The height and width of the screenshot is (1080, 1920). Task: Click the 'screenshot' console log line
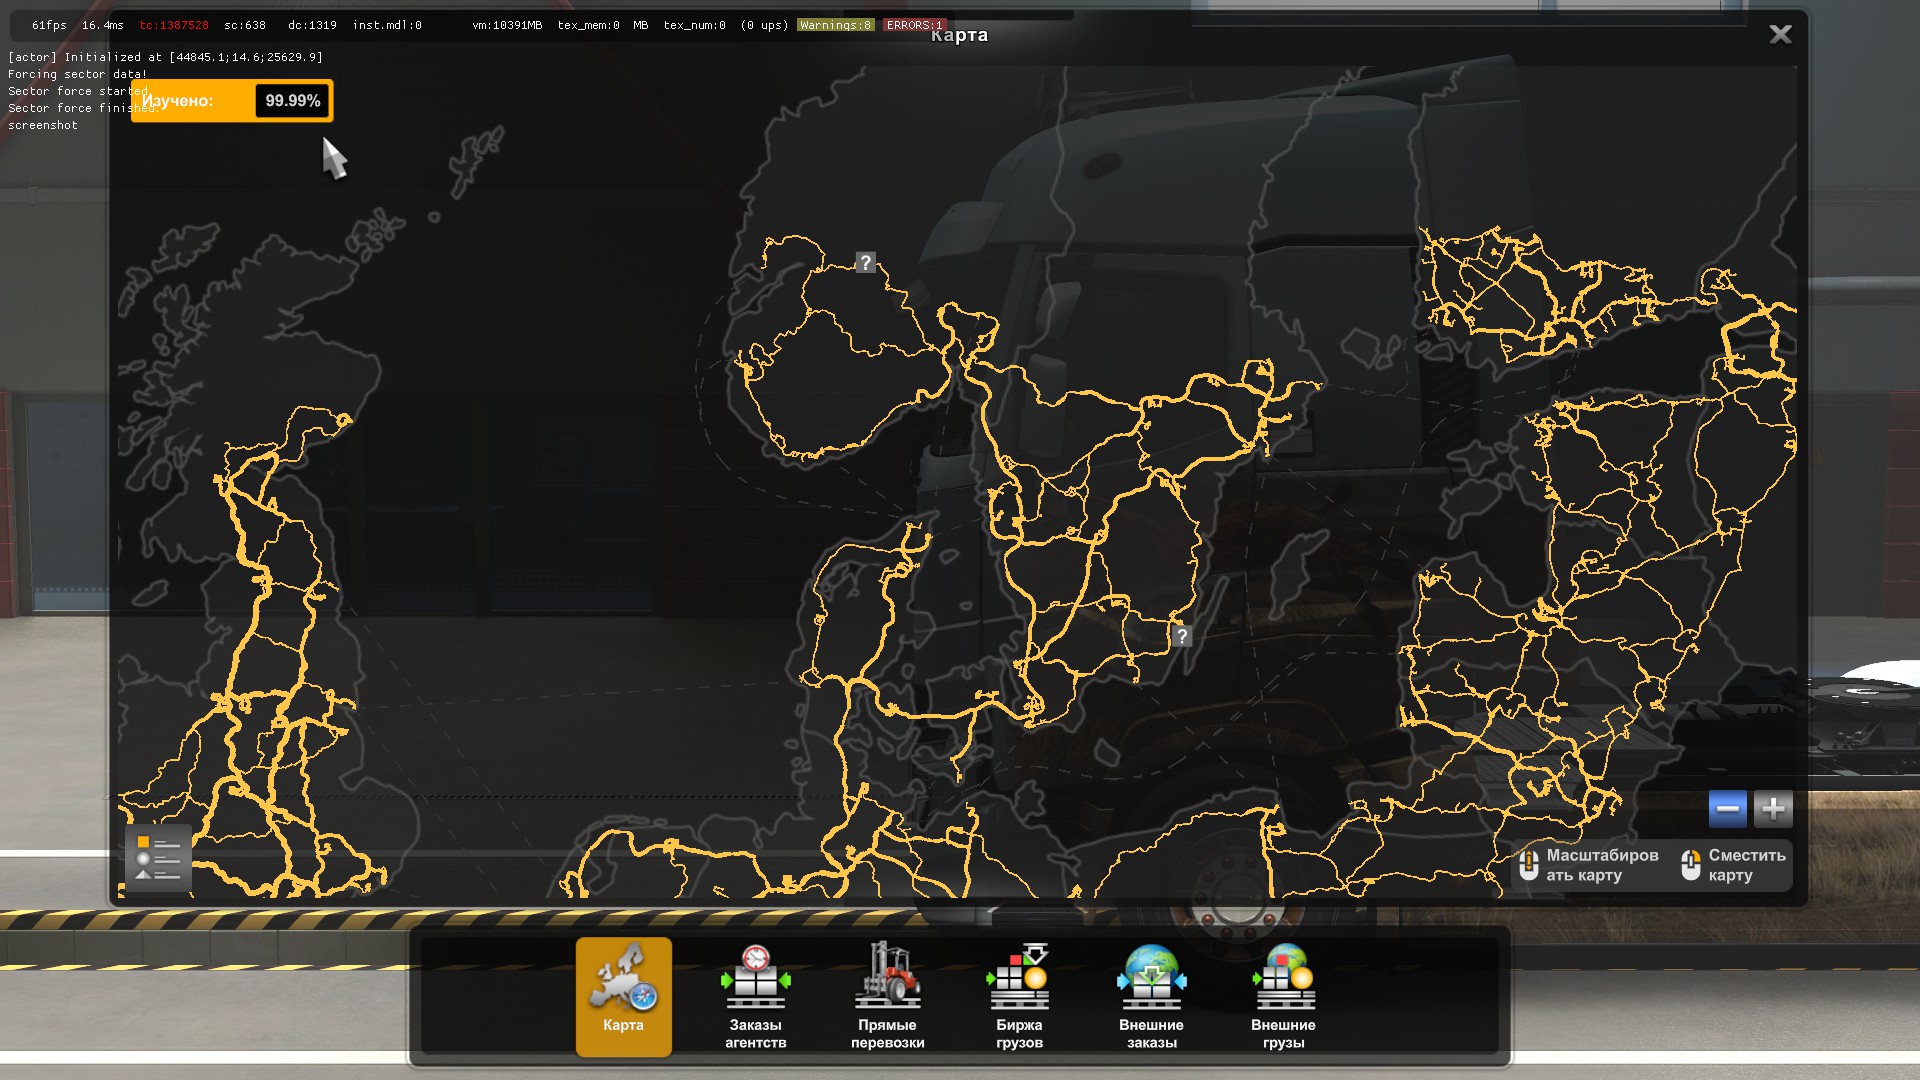pos(43,125)
